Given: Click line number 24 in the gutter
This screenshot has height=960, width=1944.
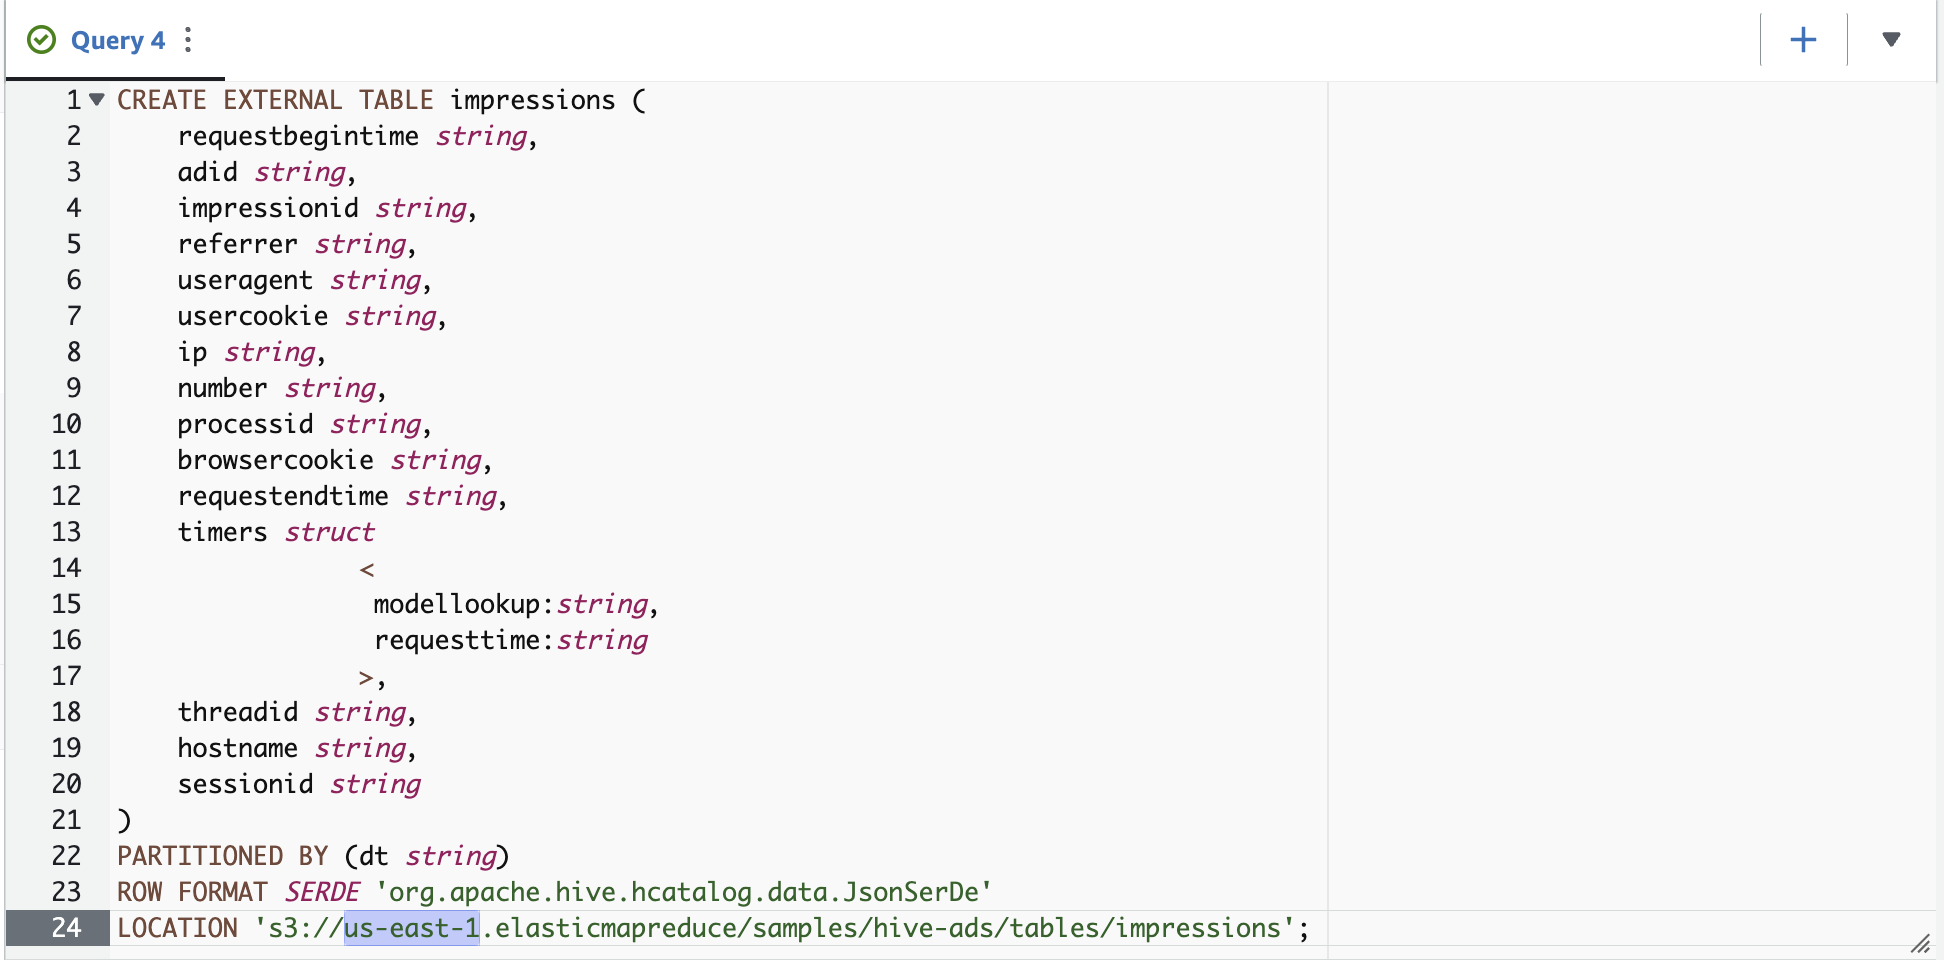Looking at the screenshot, I should [67, 928].
